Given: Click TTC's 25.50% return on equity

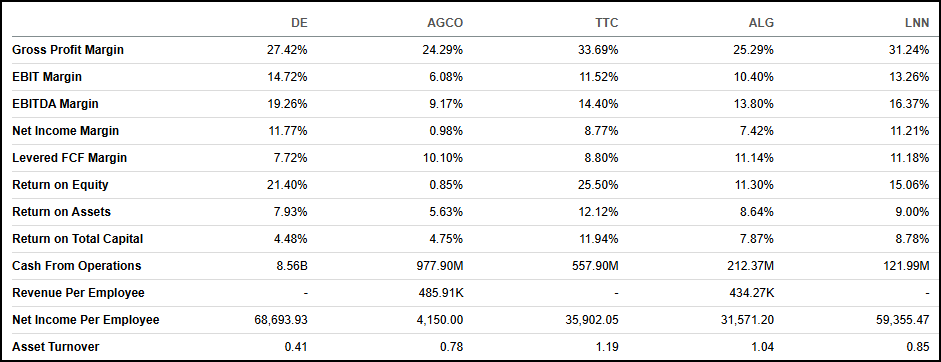Looking at the screenshot, I should coord(598,185).
